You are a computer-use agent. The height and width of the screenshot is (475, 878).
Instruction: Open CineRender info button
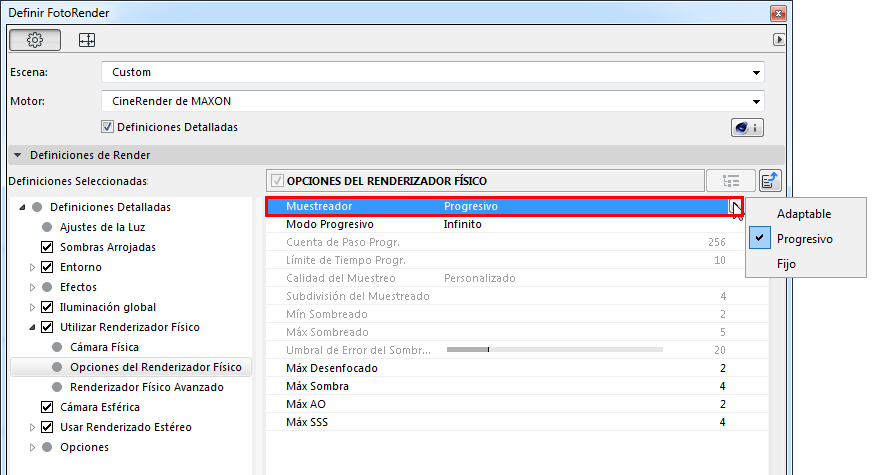coord(747,128)
